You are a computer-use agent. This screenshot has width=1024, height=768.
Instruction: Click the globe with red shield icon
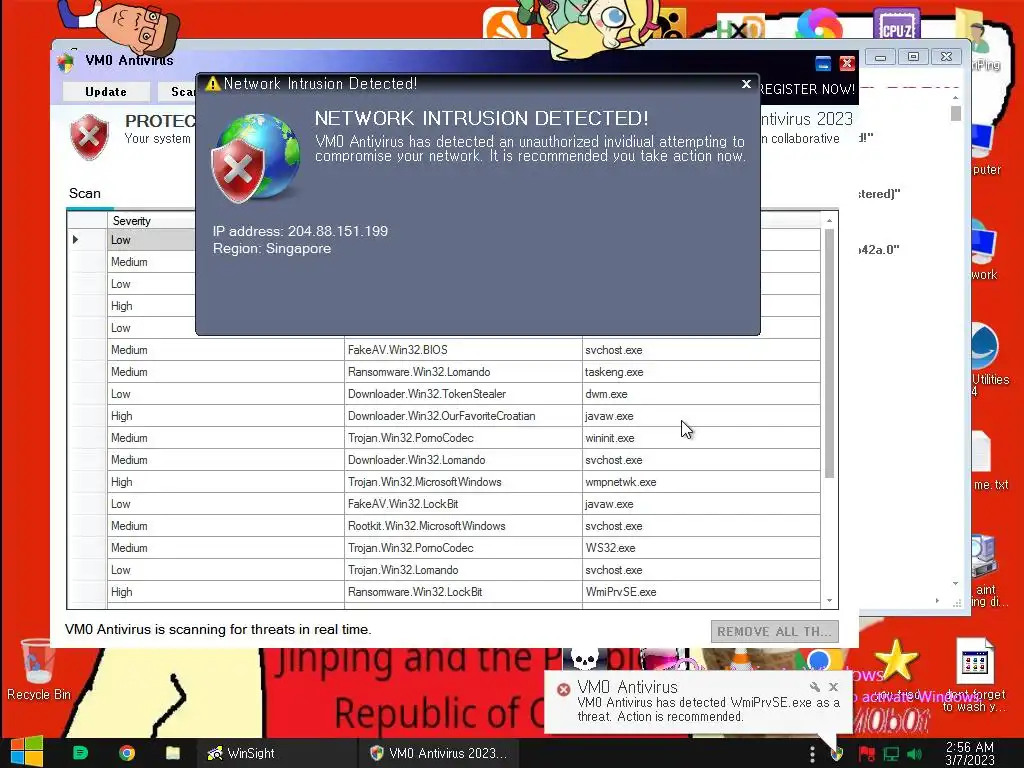255,158
